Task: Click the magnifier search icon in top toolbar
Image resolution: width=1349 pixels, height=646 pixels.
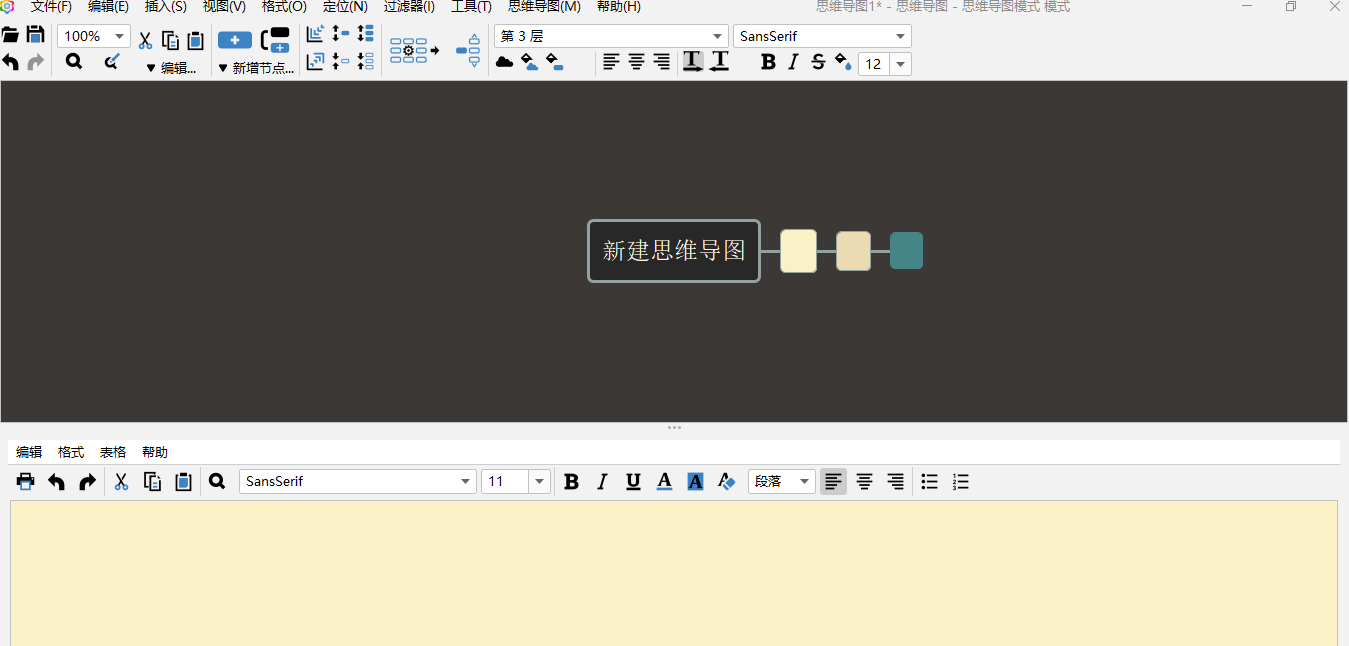Action: (74, 62)
